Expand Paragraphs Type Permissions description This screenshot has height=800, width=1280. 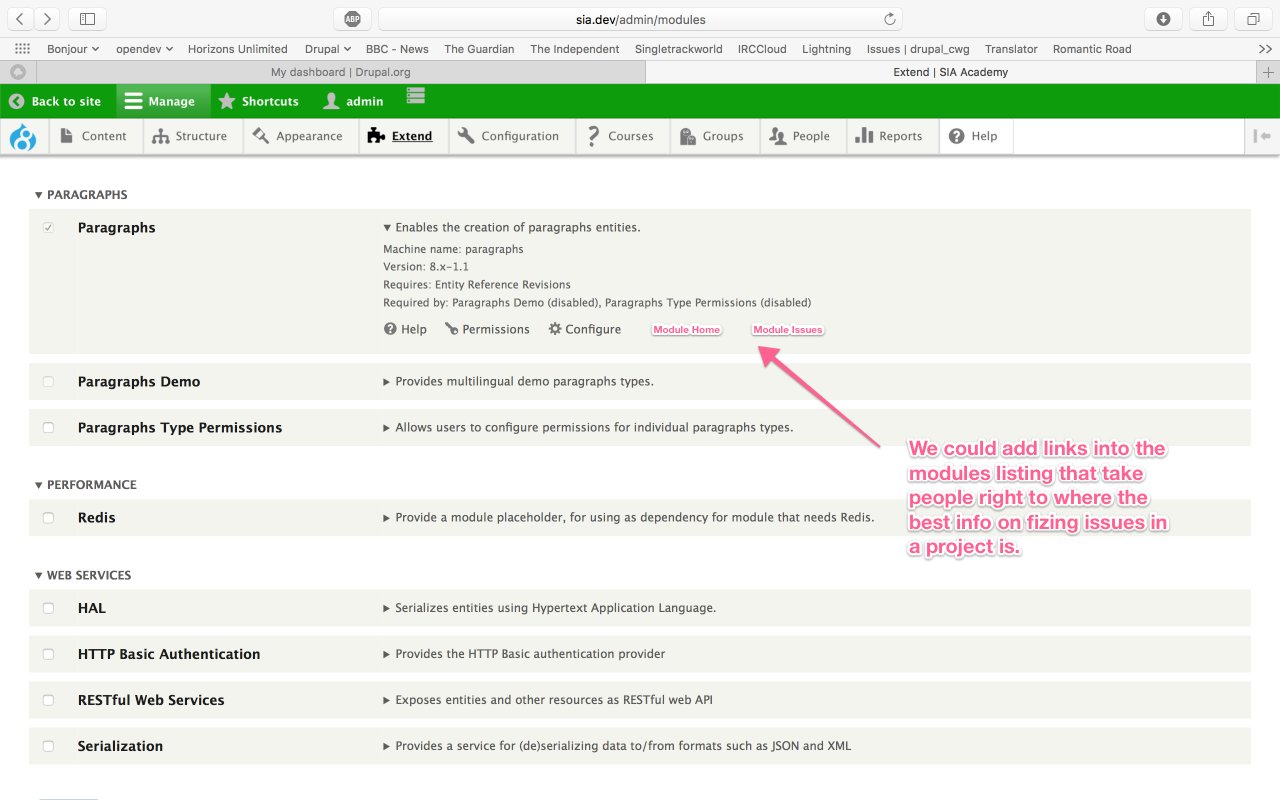588,428
